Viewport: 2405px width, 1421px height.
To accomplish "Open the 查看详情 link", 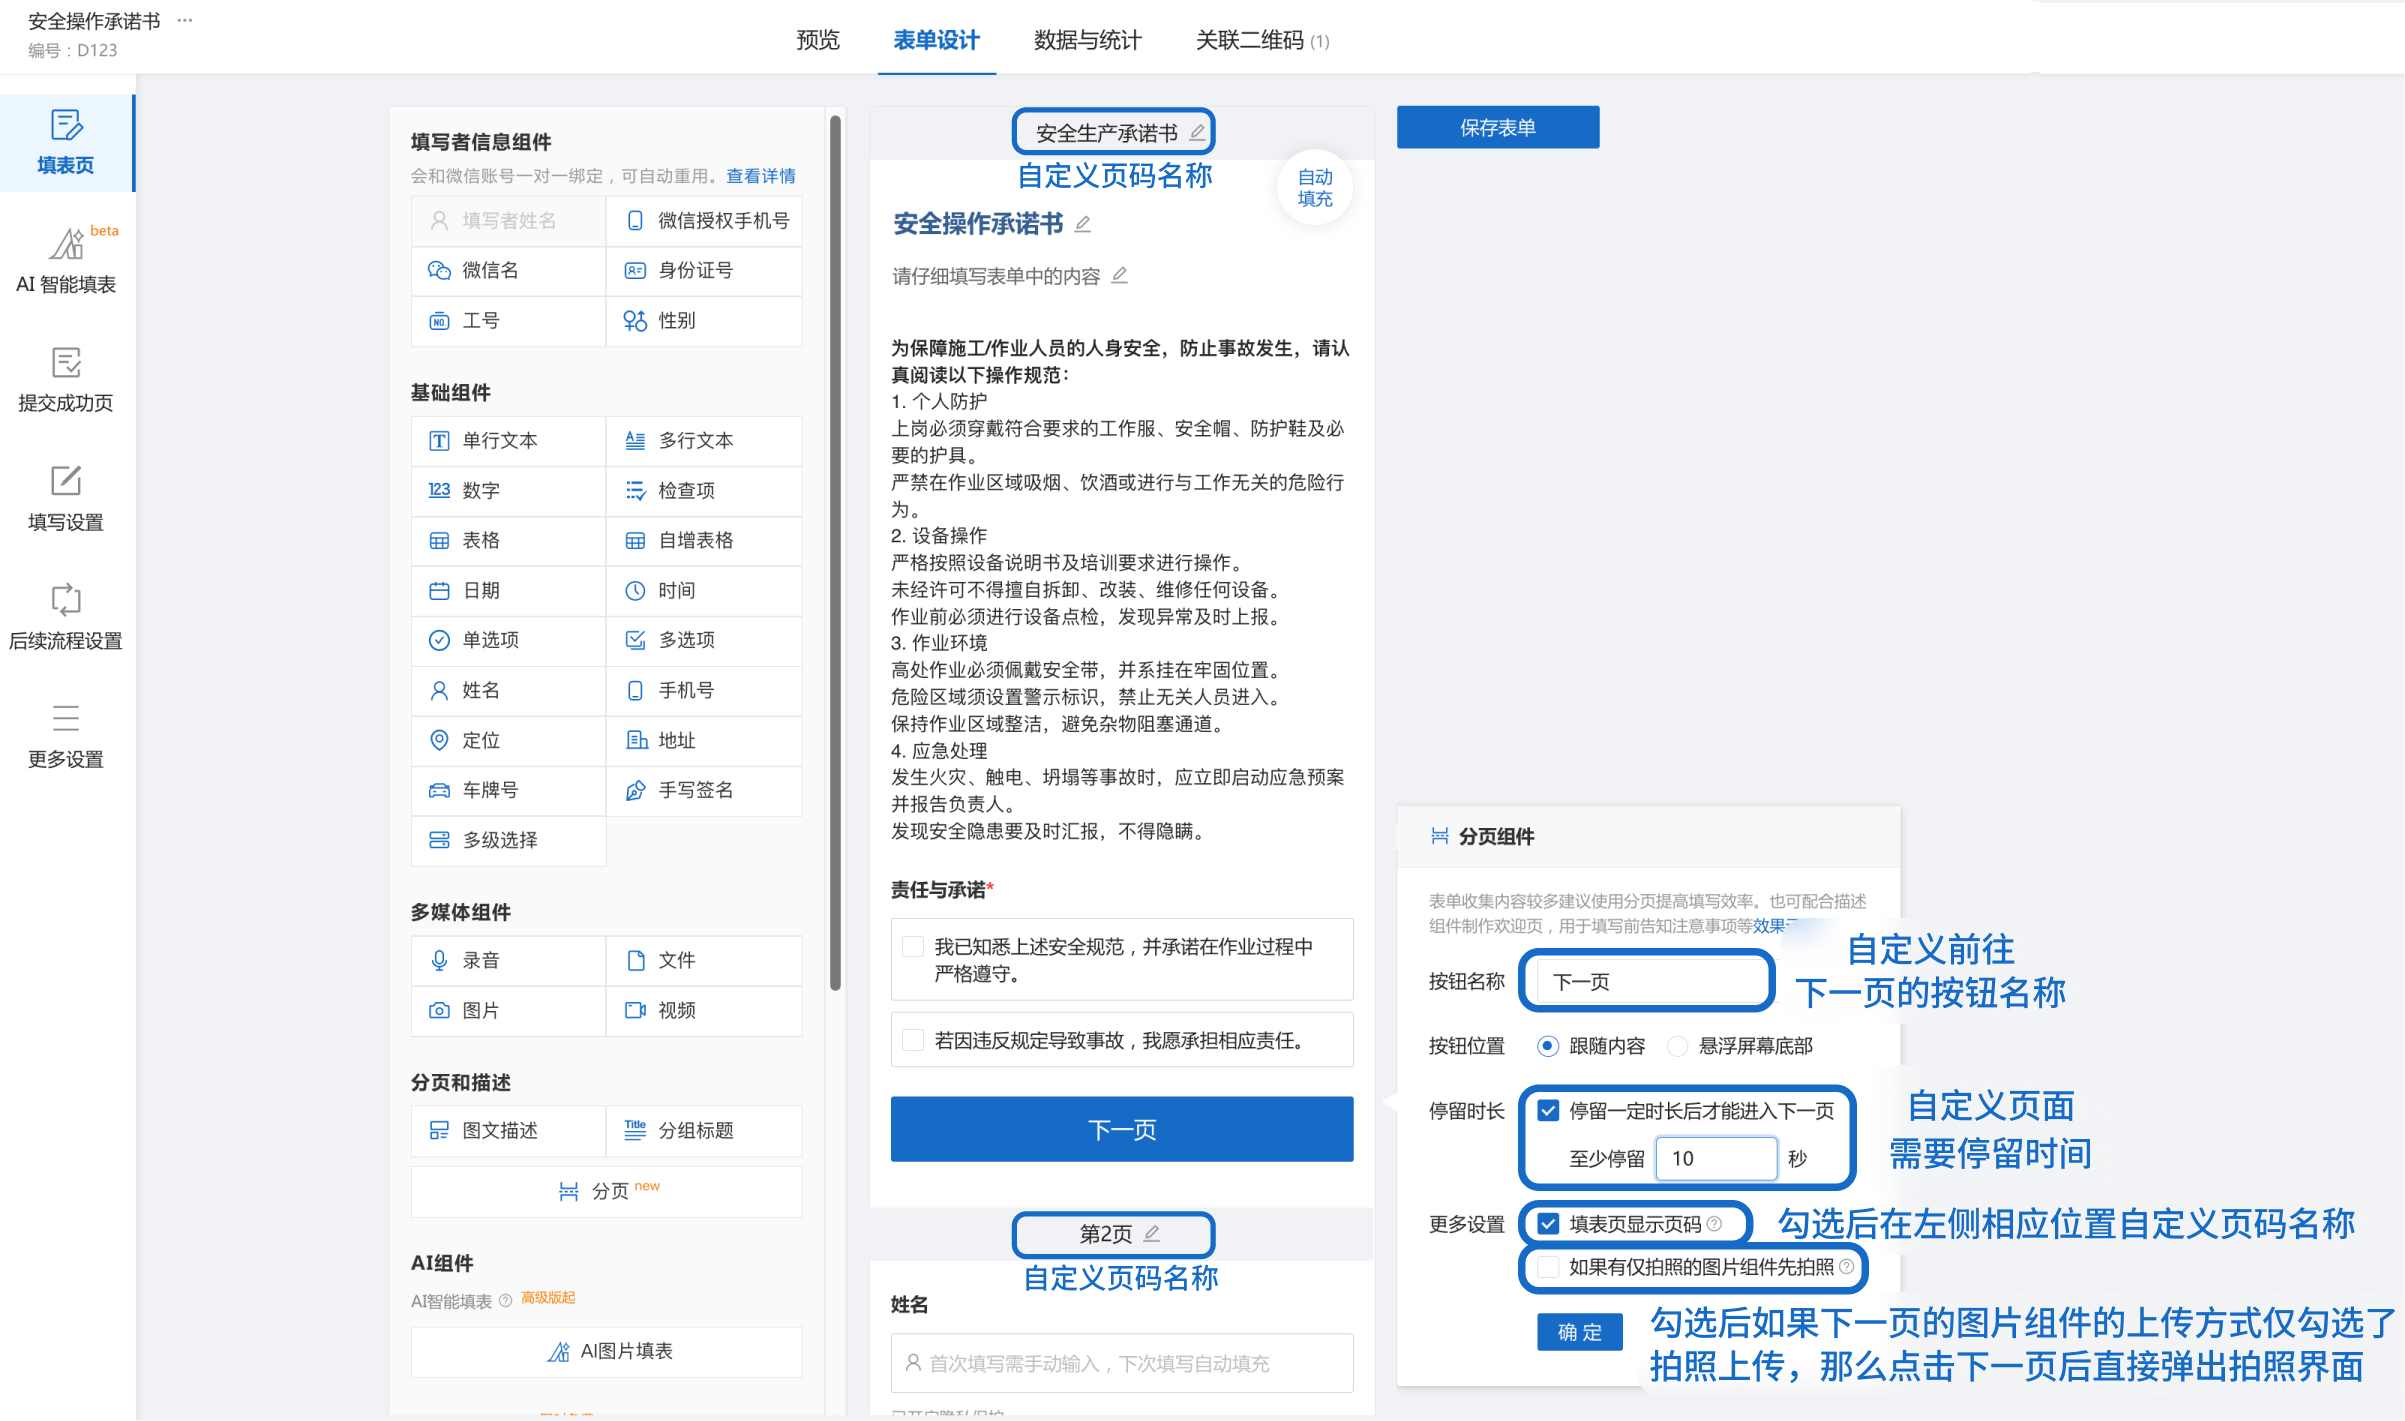I will coord(760,176).
